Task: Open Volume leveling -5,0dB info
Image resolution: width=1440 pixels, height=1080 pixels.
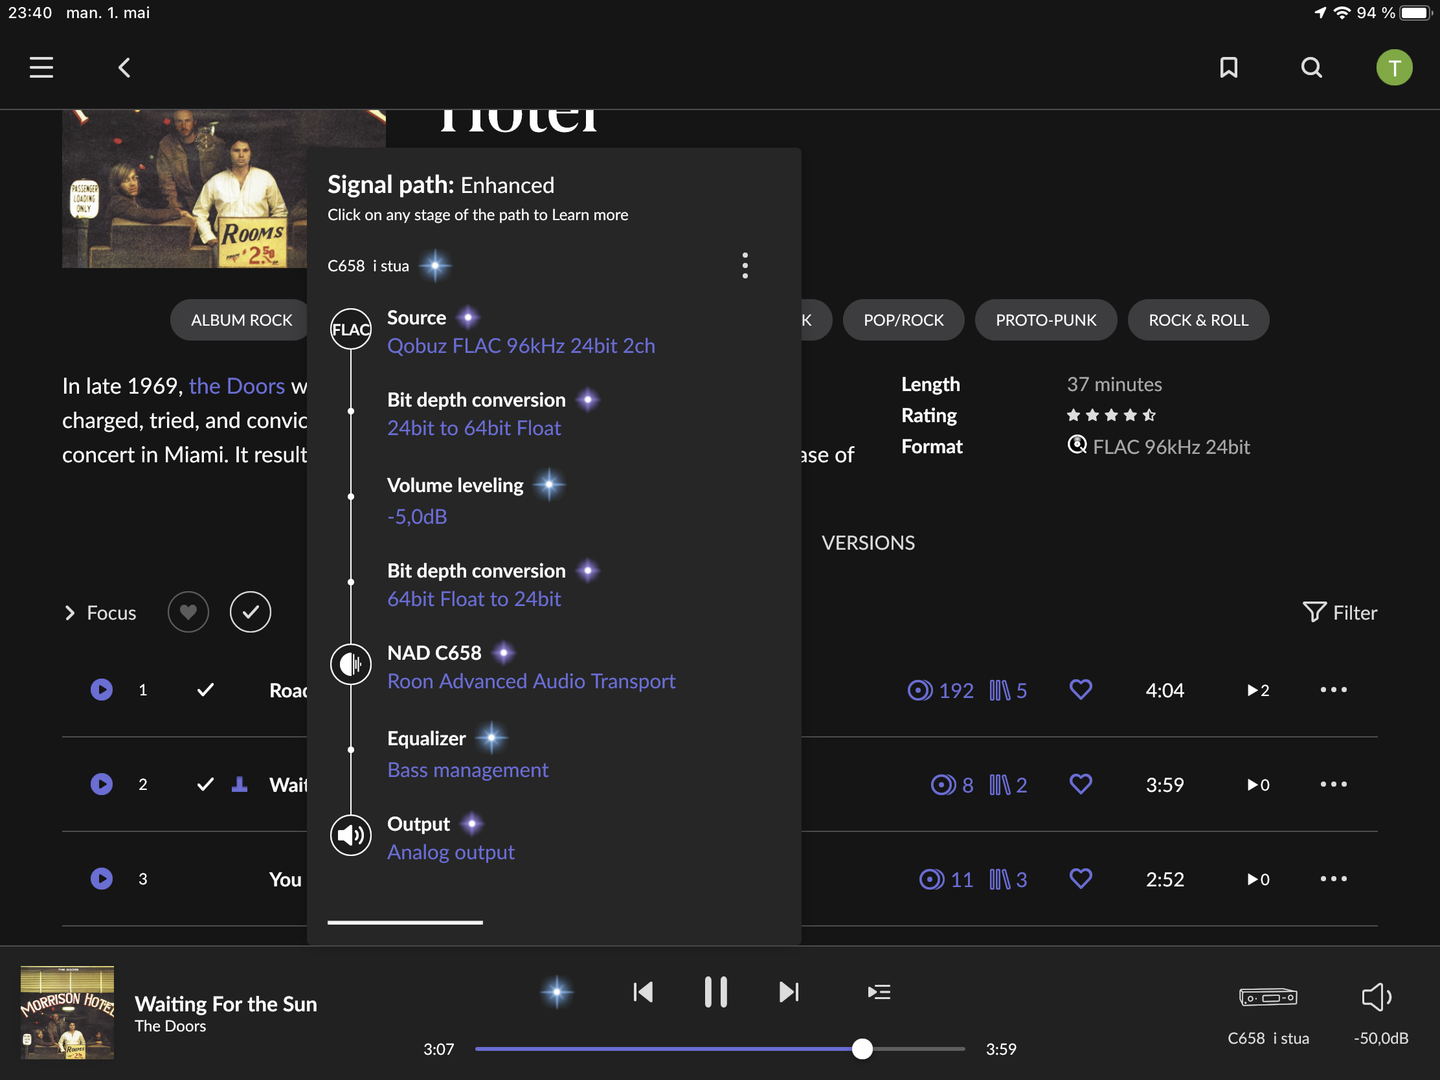Action: click(x=417, y=517)
